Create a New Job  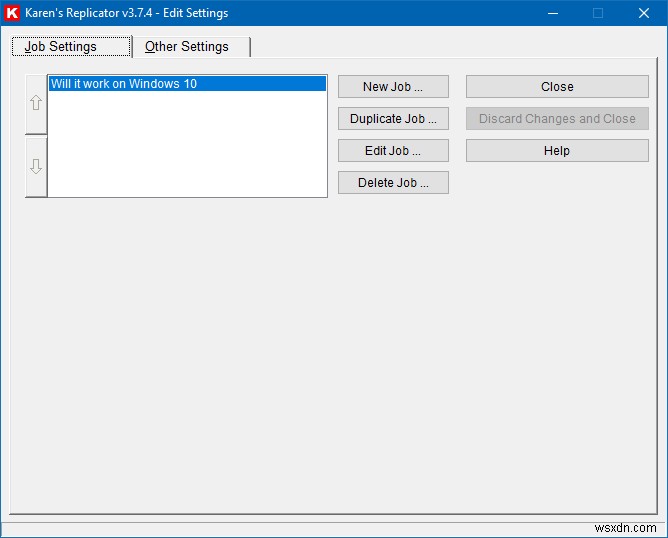(x=393, y=86)
